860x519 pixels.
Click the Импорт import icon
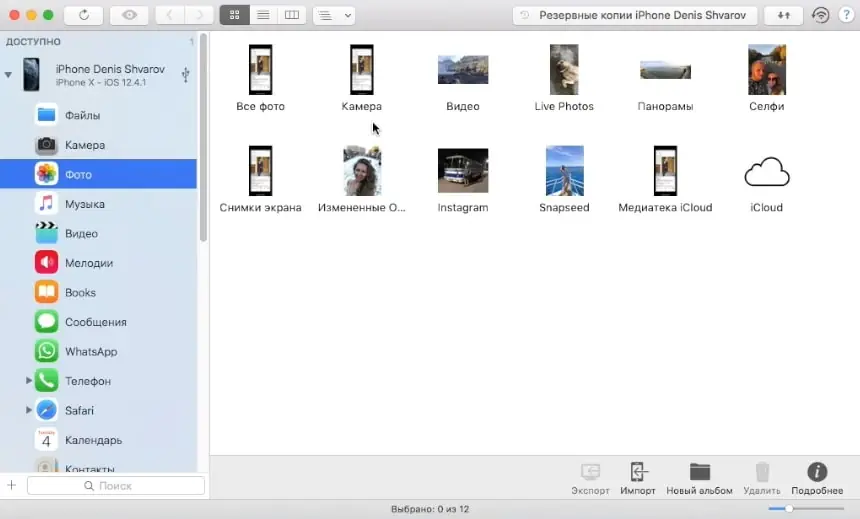tap(638, 472)
